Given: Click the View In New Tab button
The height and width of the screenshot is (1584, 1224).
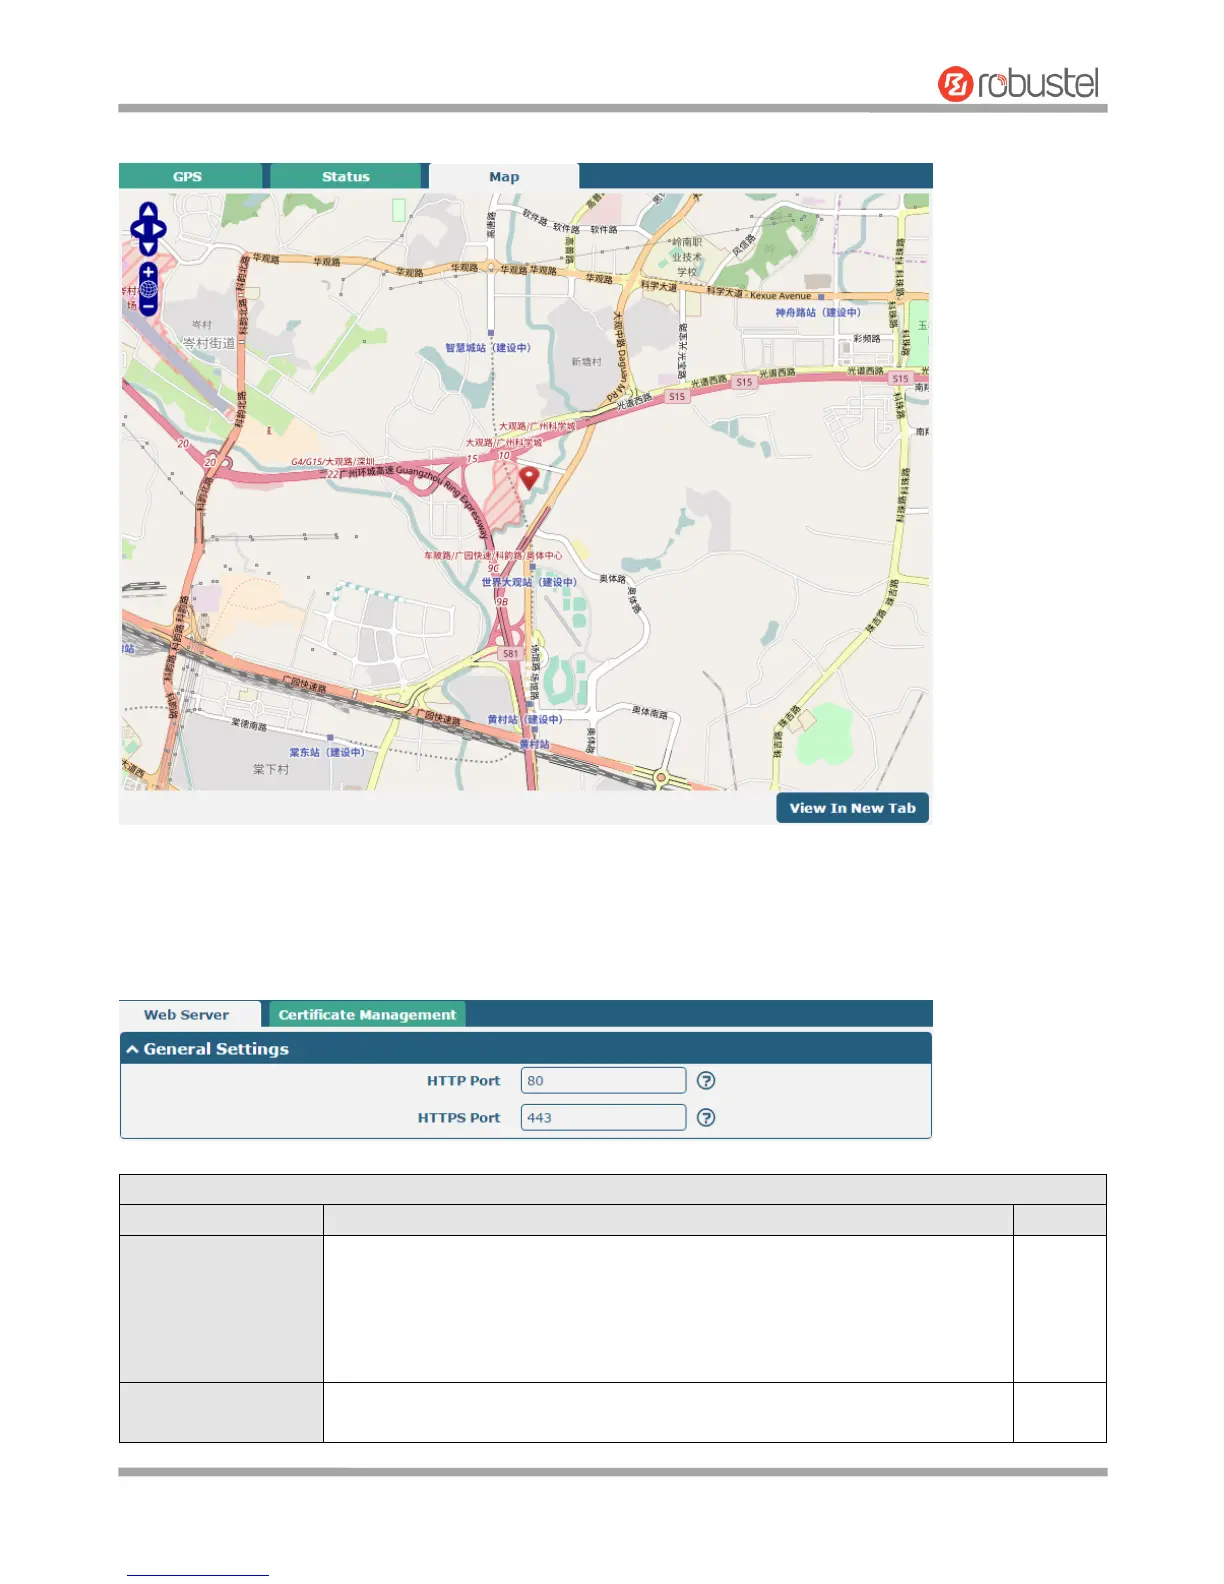Looking at the screenshot, I should (853, 808).
